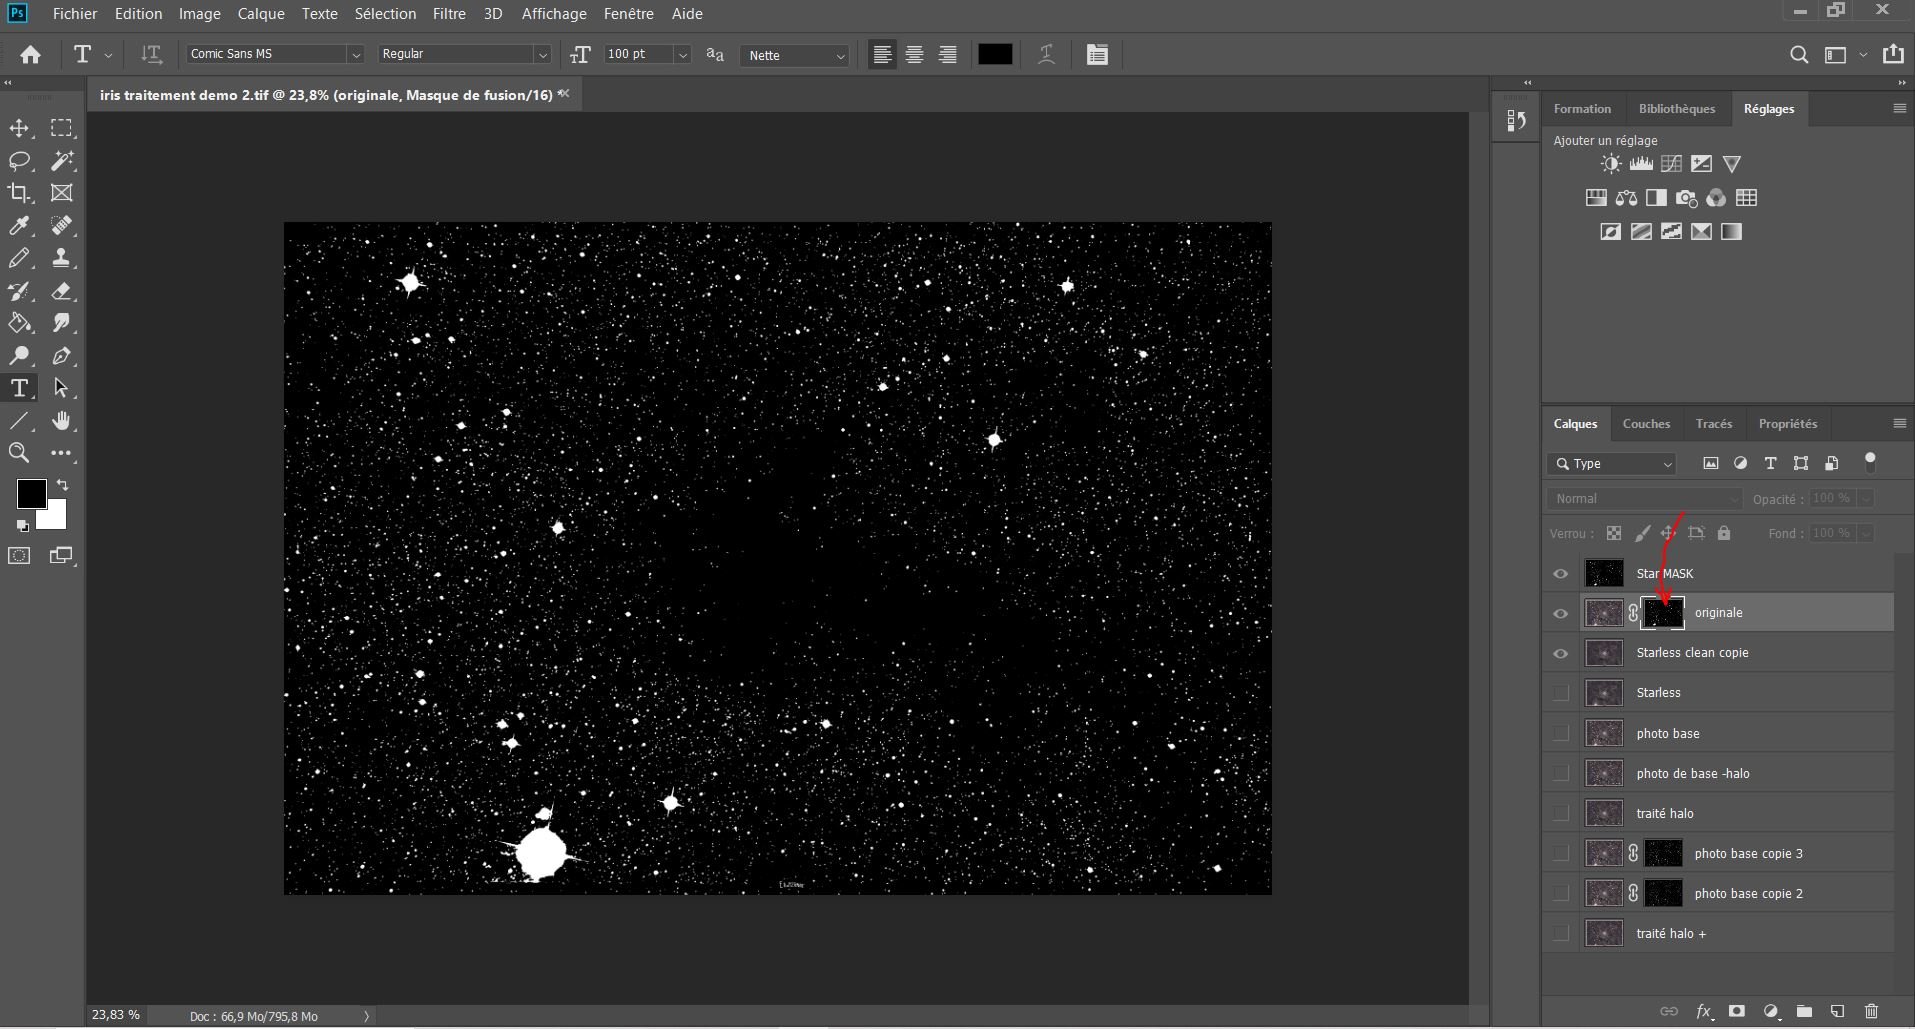Show the Starless layer
The width and height of the screenshot is (1915, 1029).
pos(1561,693)
